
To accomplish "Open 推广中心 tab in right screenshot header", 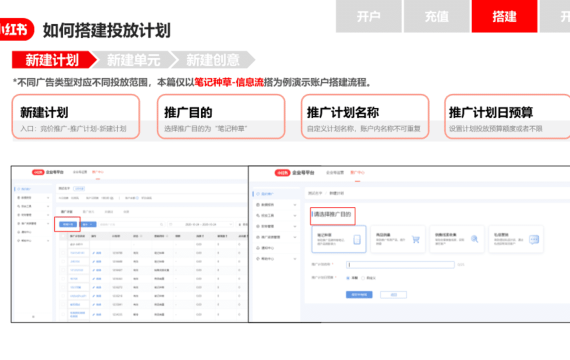I will coord(357,172).
